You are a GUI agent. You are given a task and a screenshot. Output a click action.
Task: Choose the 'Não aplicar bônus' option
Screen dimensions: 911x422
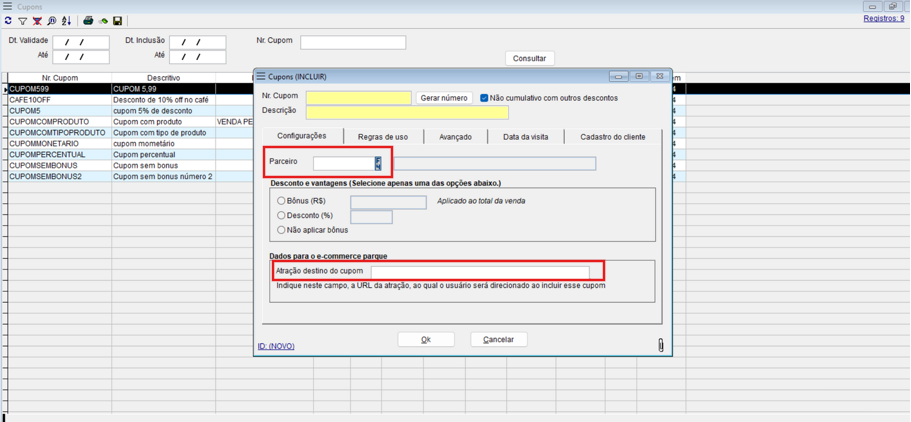(x=281, y=230)
